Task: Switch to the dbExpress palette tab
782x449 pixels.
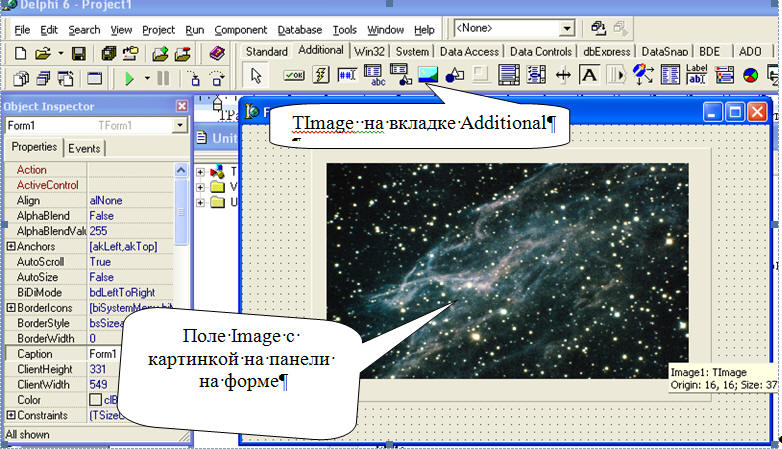Action: tap(607, 51)
